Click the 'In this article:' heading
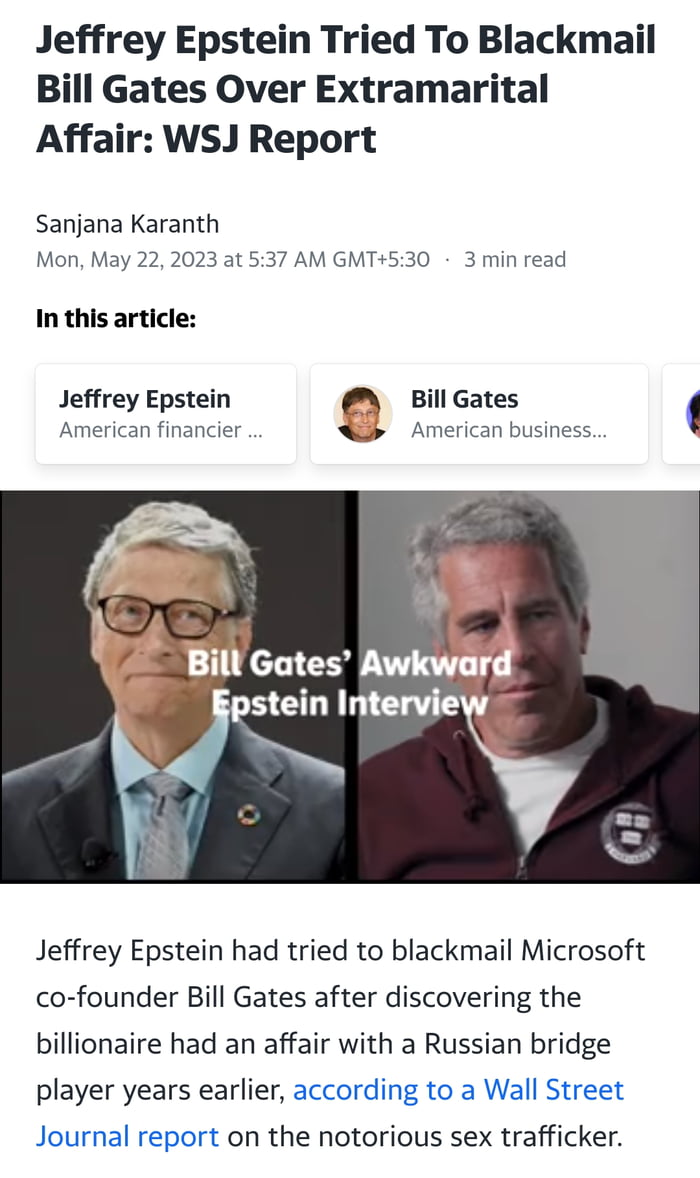Viewport: 700px width, 1178px height. pyautogui.click(x=116, y=319)
